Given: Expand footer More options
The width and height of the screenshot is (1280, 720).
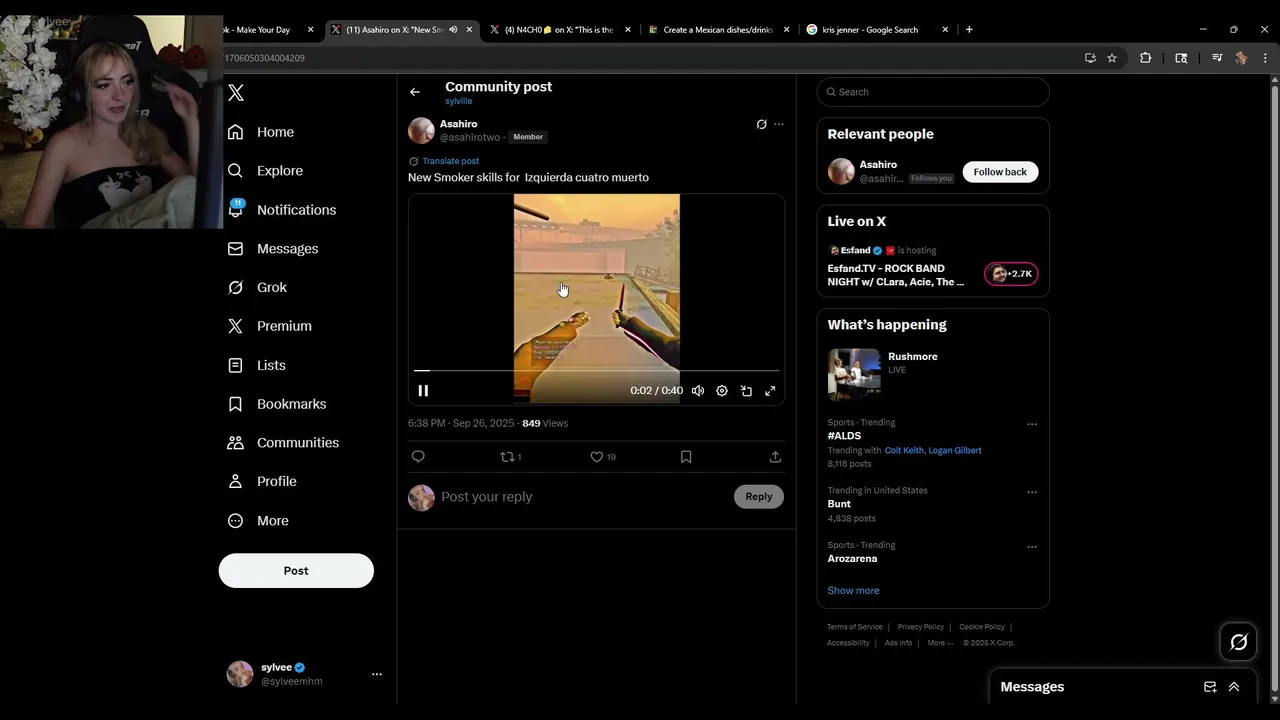Looking at the screenshot, I should [x=939, y=643].
